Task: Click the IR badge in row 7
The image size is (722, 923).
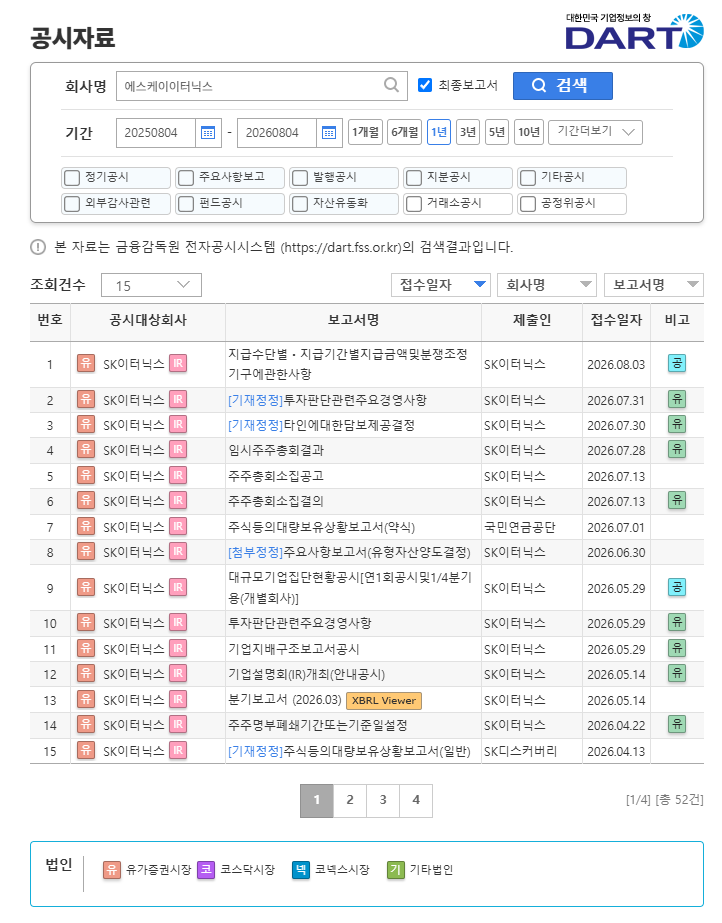Action: [178, 526]
